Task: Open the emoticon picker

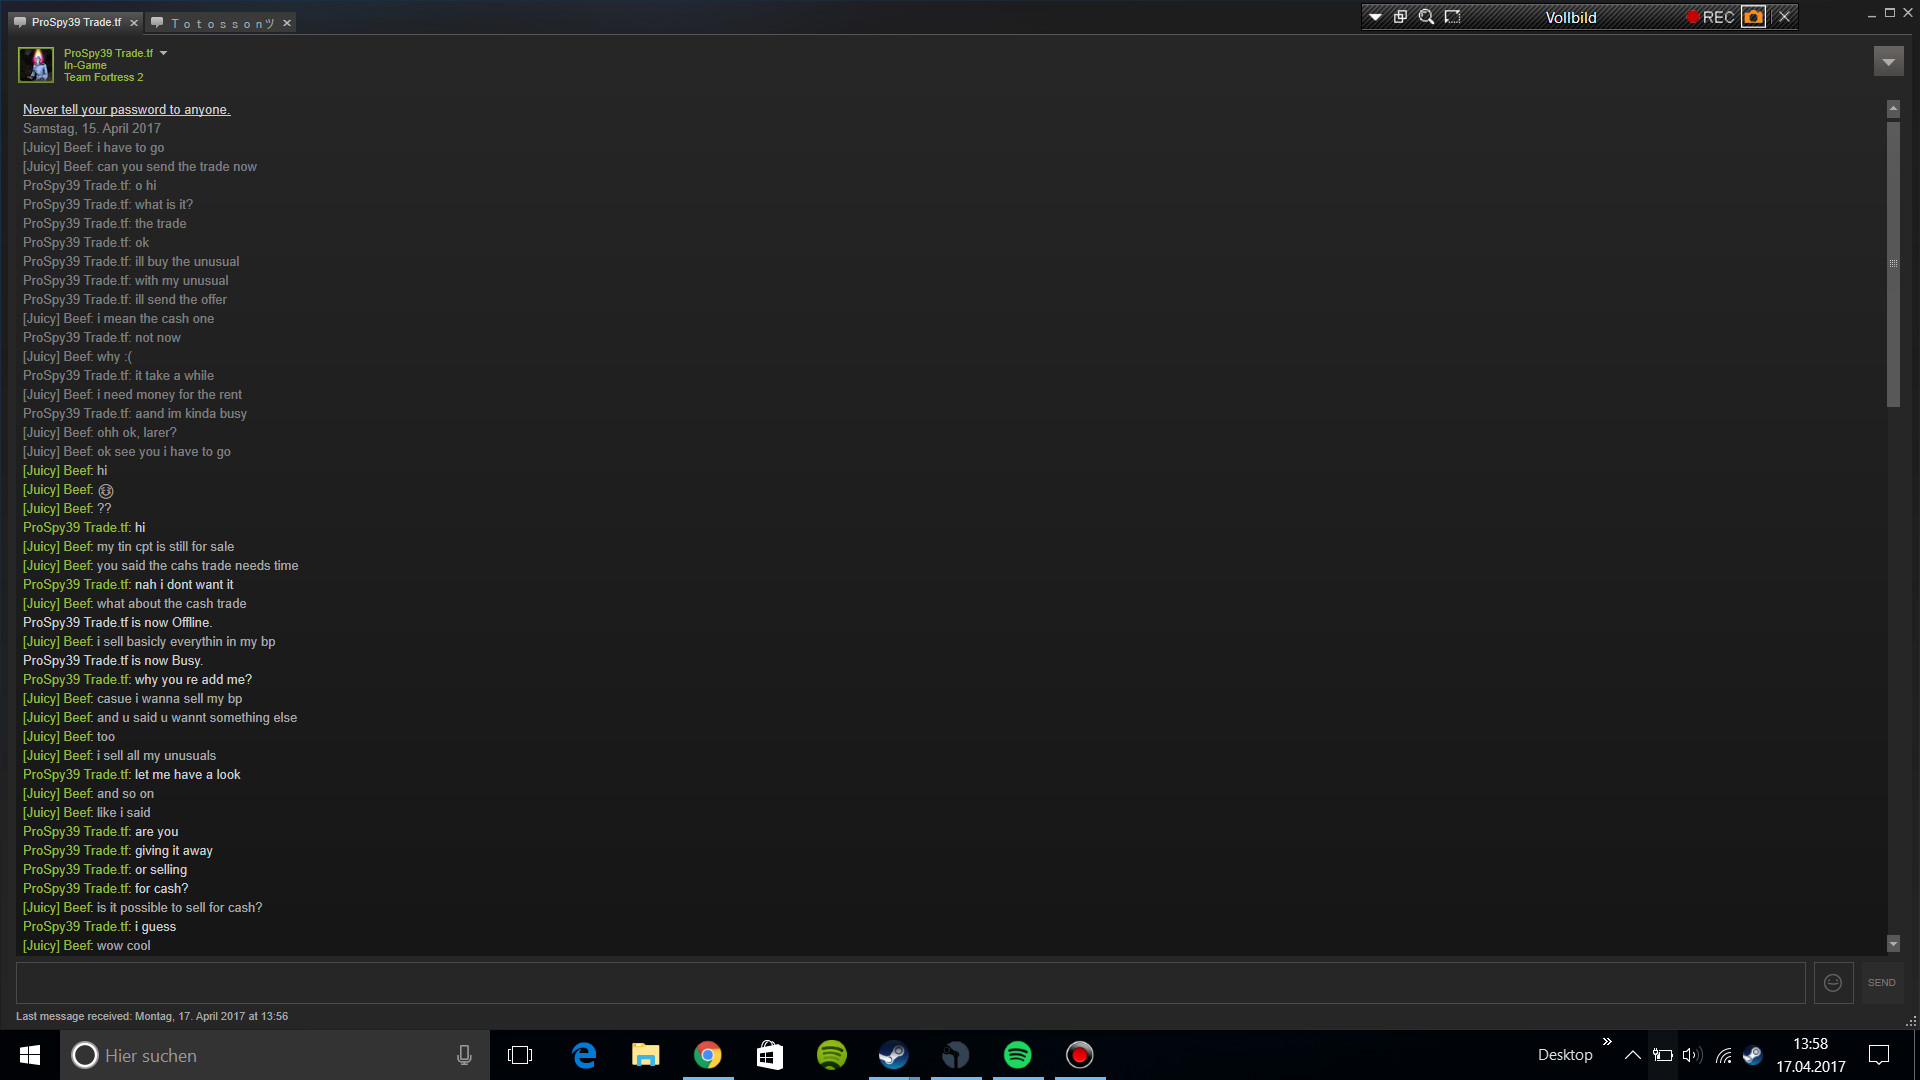Action: 1833,983
